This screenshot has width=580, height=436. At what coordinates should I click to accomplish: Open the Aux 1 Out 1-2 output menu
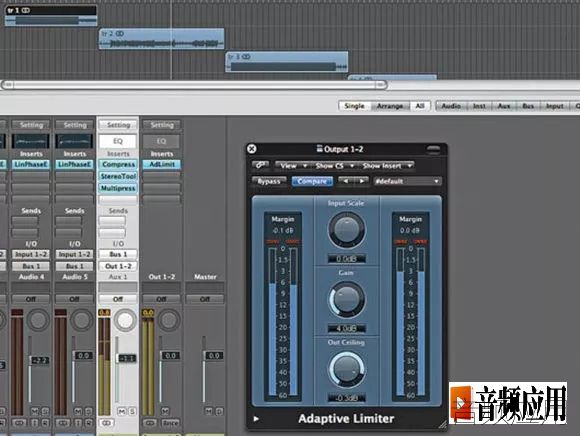pyautogui.click(x=118, y=266)
